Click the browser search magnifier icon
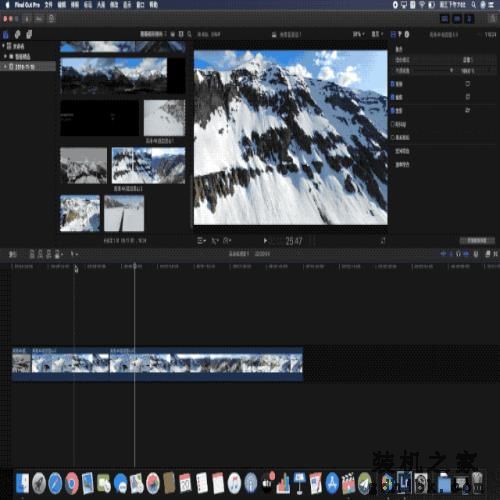Image resolution: width=500 pixels, height=500 pixels. [189, 34]
